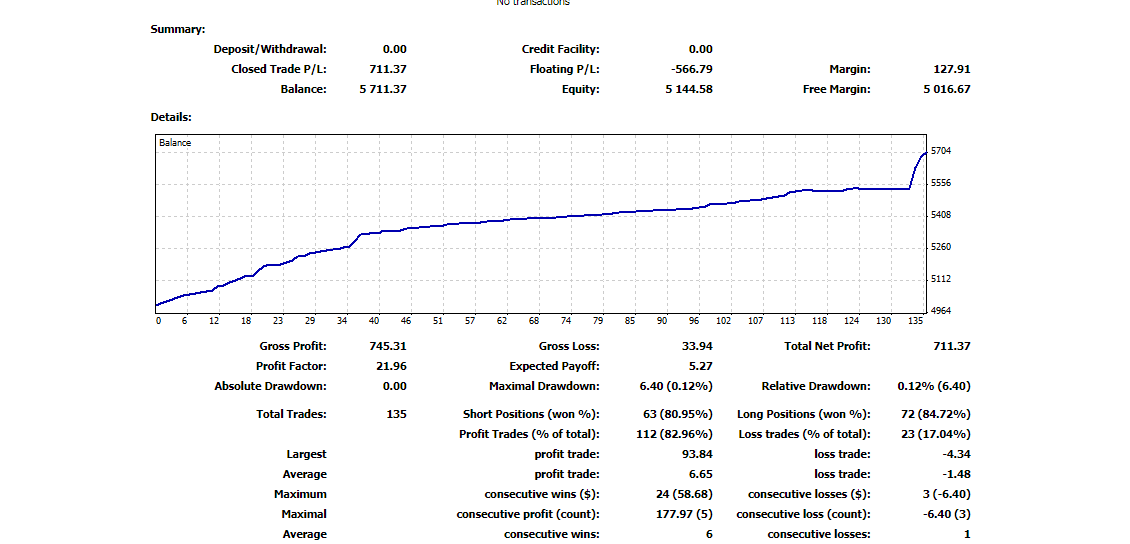The image size is (1130, 544).
Task: Click the Relative Drawdown value 0.12% (6.40)
Action: 934,386
